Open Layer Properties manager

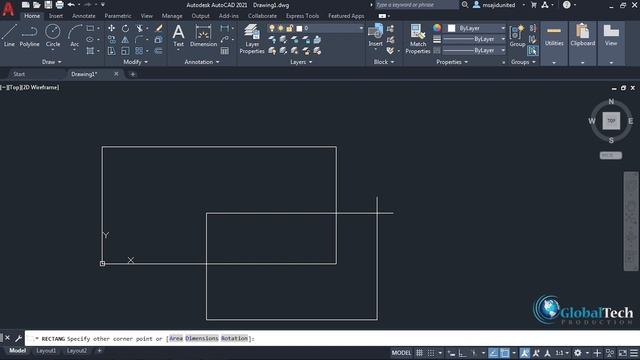pos(252,39)
